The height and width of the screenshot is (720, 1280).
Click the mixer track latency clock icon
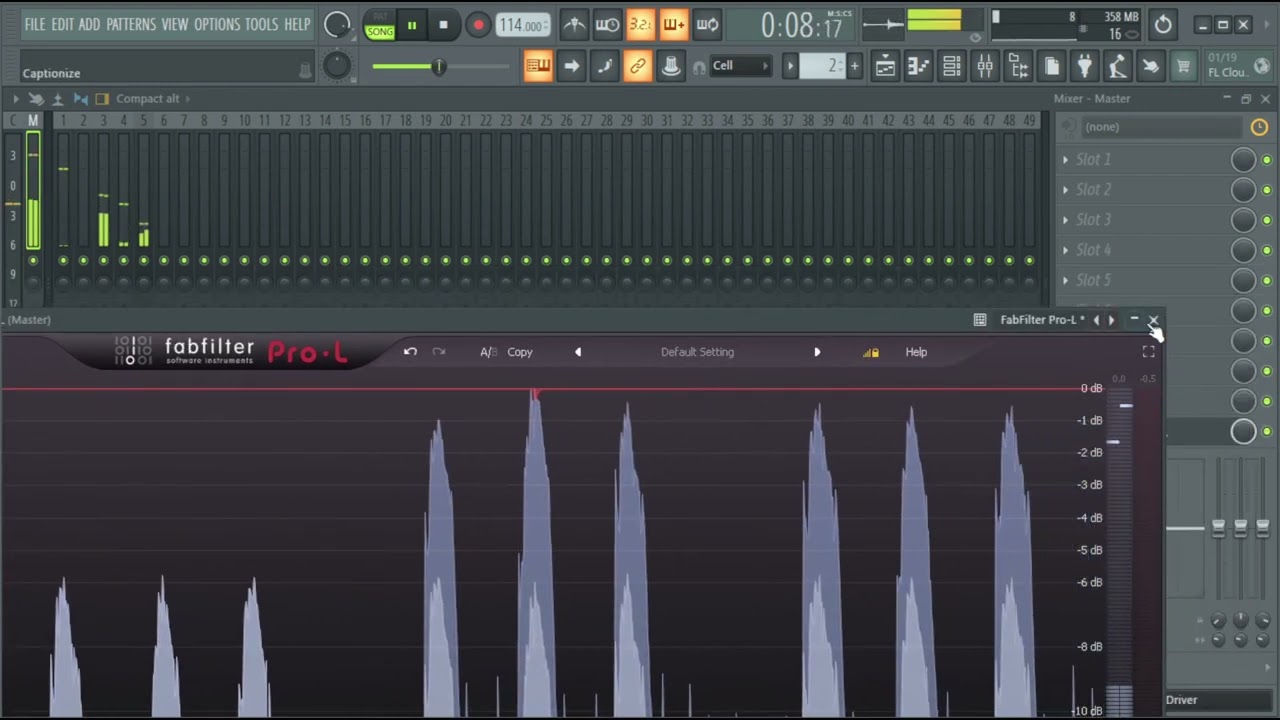tap(1259, 127)
